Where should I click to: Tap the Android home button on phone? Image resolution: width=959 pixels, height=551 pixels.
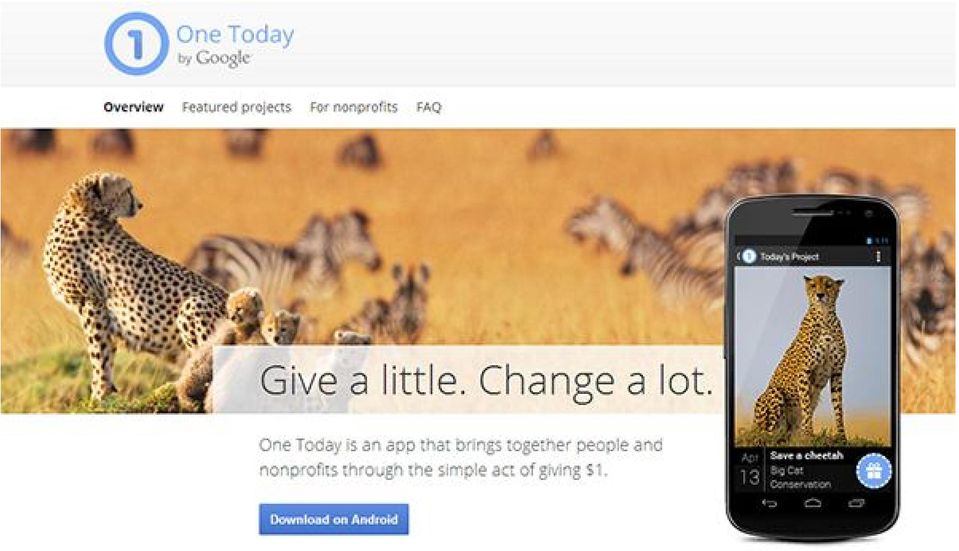click(x=813, y=503)
